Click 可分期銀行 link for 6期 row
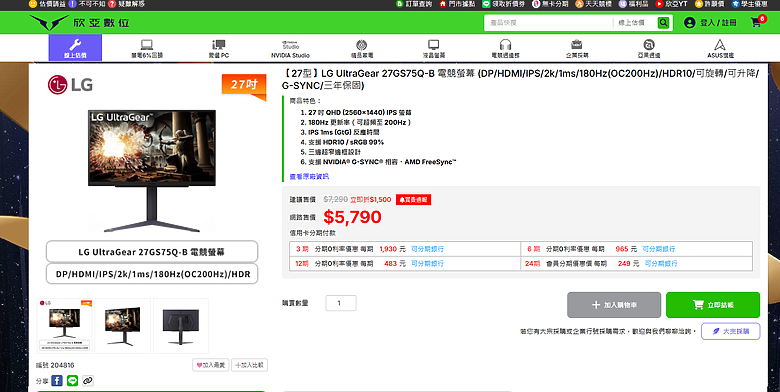 point(659,249)
